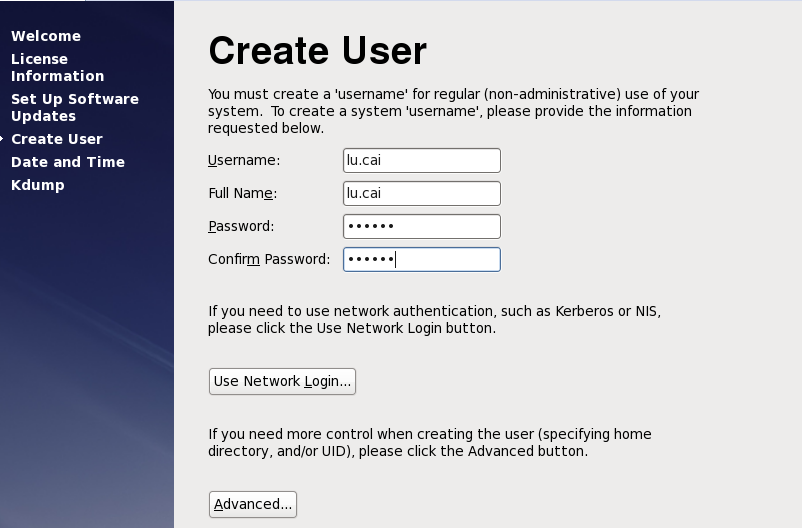Click the Create User heading
This screenshot has height=528, width=802.
pos(318,51)
